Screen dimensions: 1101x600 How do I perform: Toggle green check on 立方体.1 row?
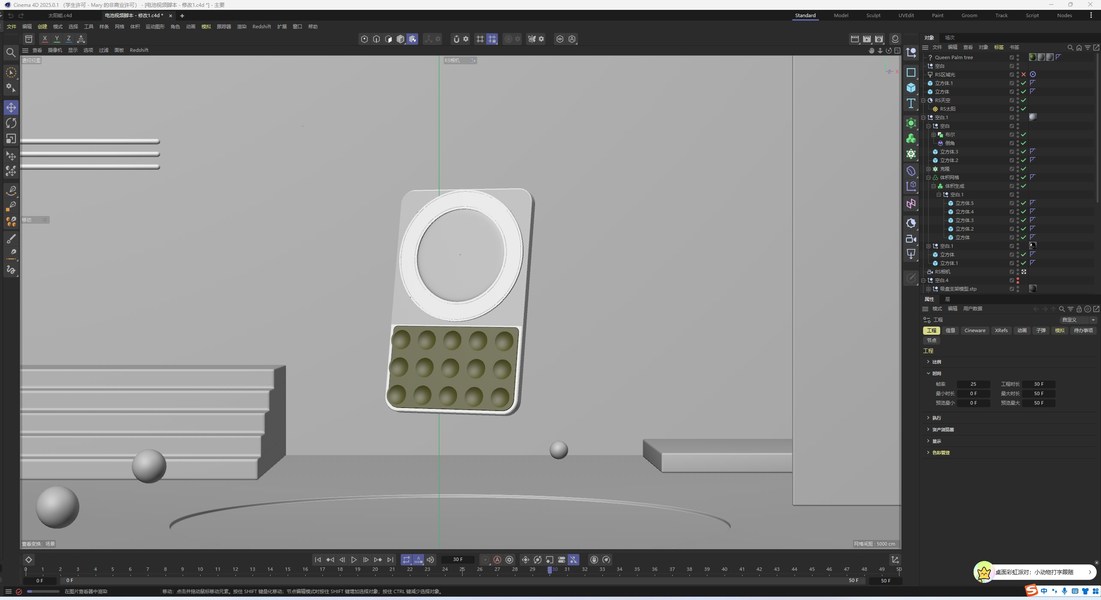click(1024, 83)
